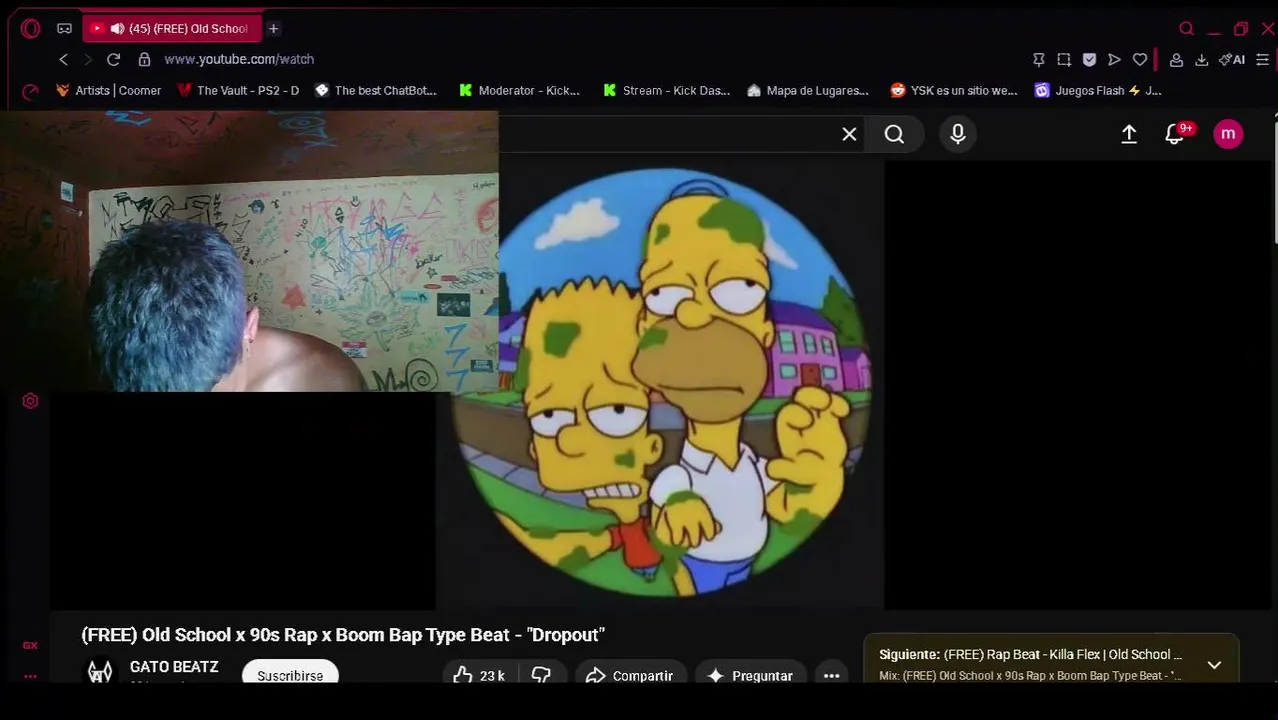
Task: Open 'The Vault - PS2 - D' bookmark
Action: click(238, 91)
